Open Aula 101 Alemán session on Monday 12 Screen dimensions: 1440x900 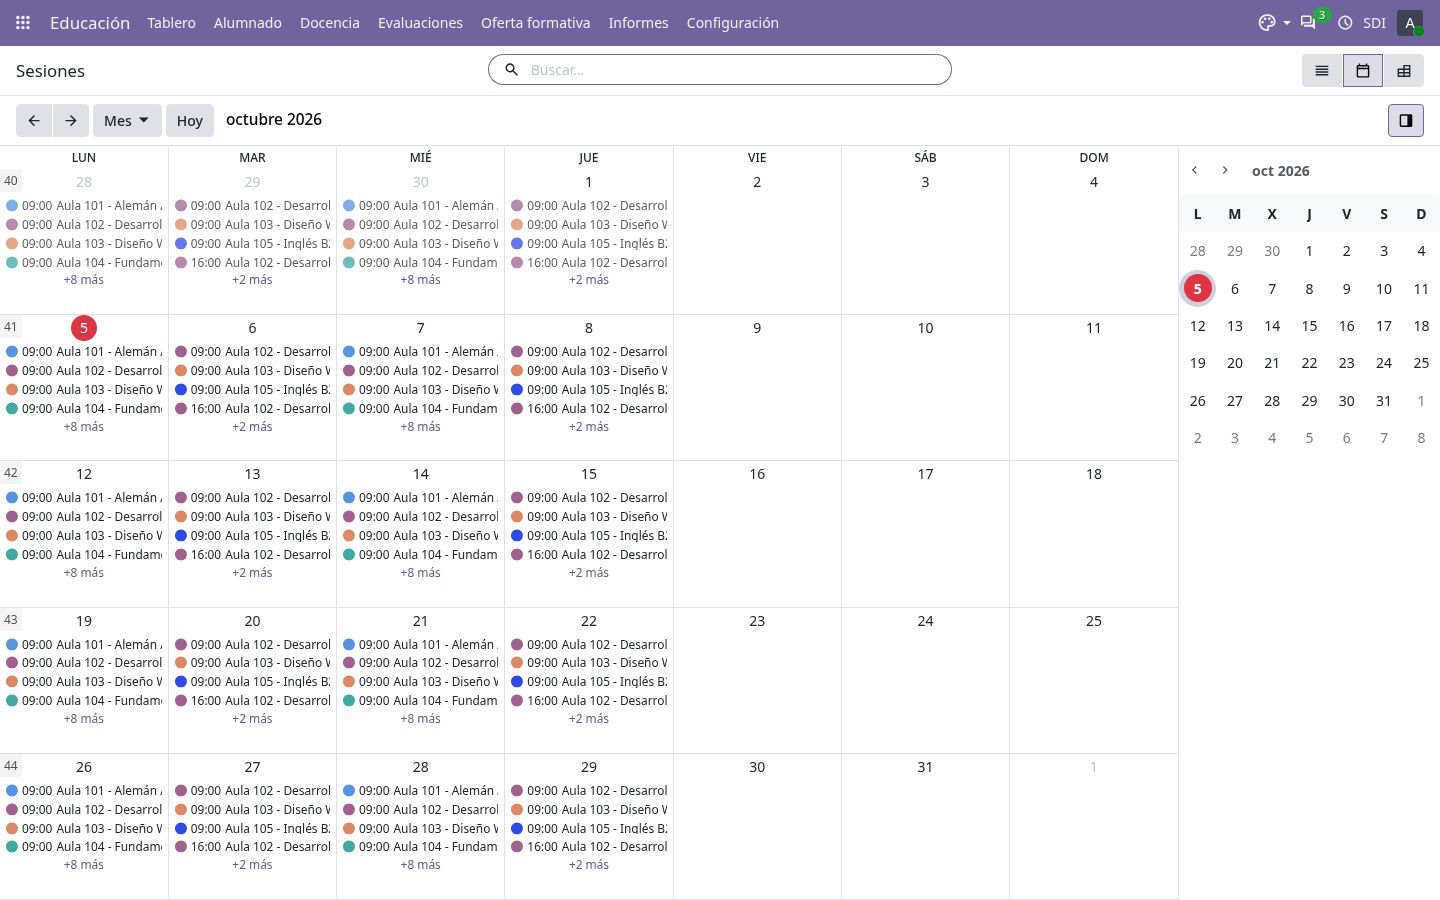(84, 498)
